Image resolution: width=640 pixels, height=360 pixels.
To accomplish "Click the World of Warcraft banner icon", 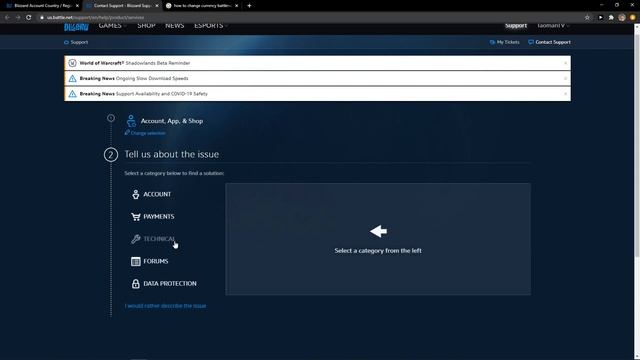I will [72, 63].
